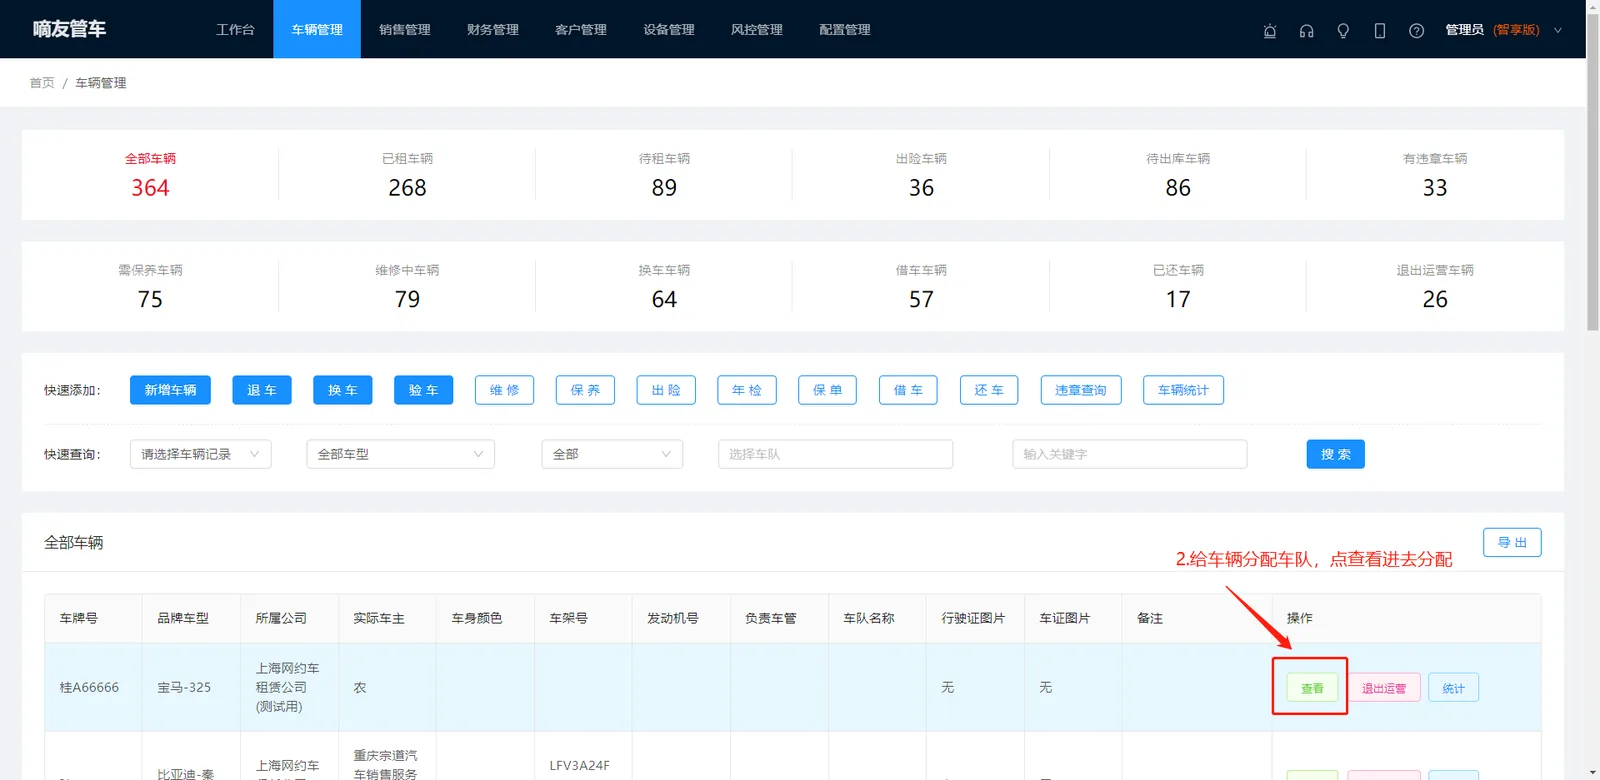Open the 车辆统计 button
The width and height of the screenshot is (1600, 780).
tap(1183, 390)
